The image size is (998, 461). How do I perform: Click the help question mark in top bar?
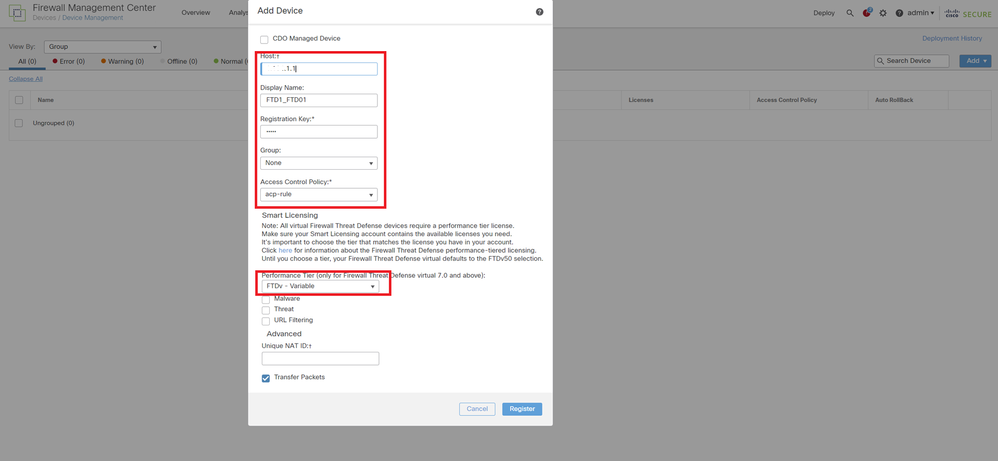click(x=899, y=13)
